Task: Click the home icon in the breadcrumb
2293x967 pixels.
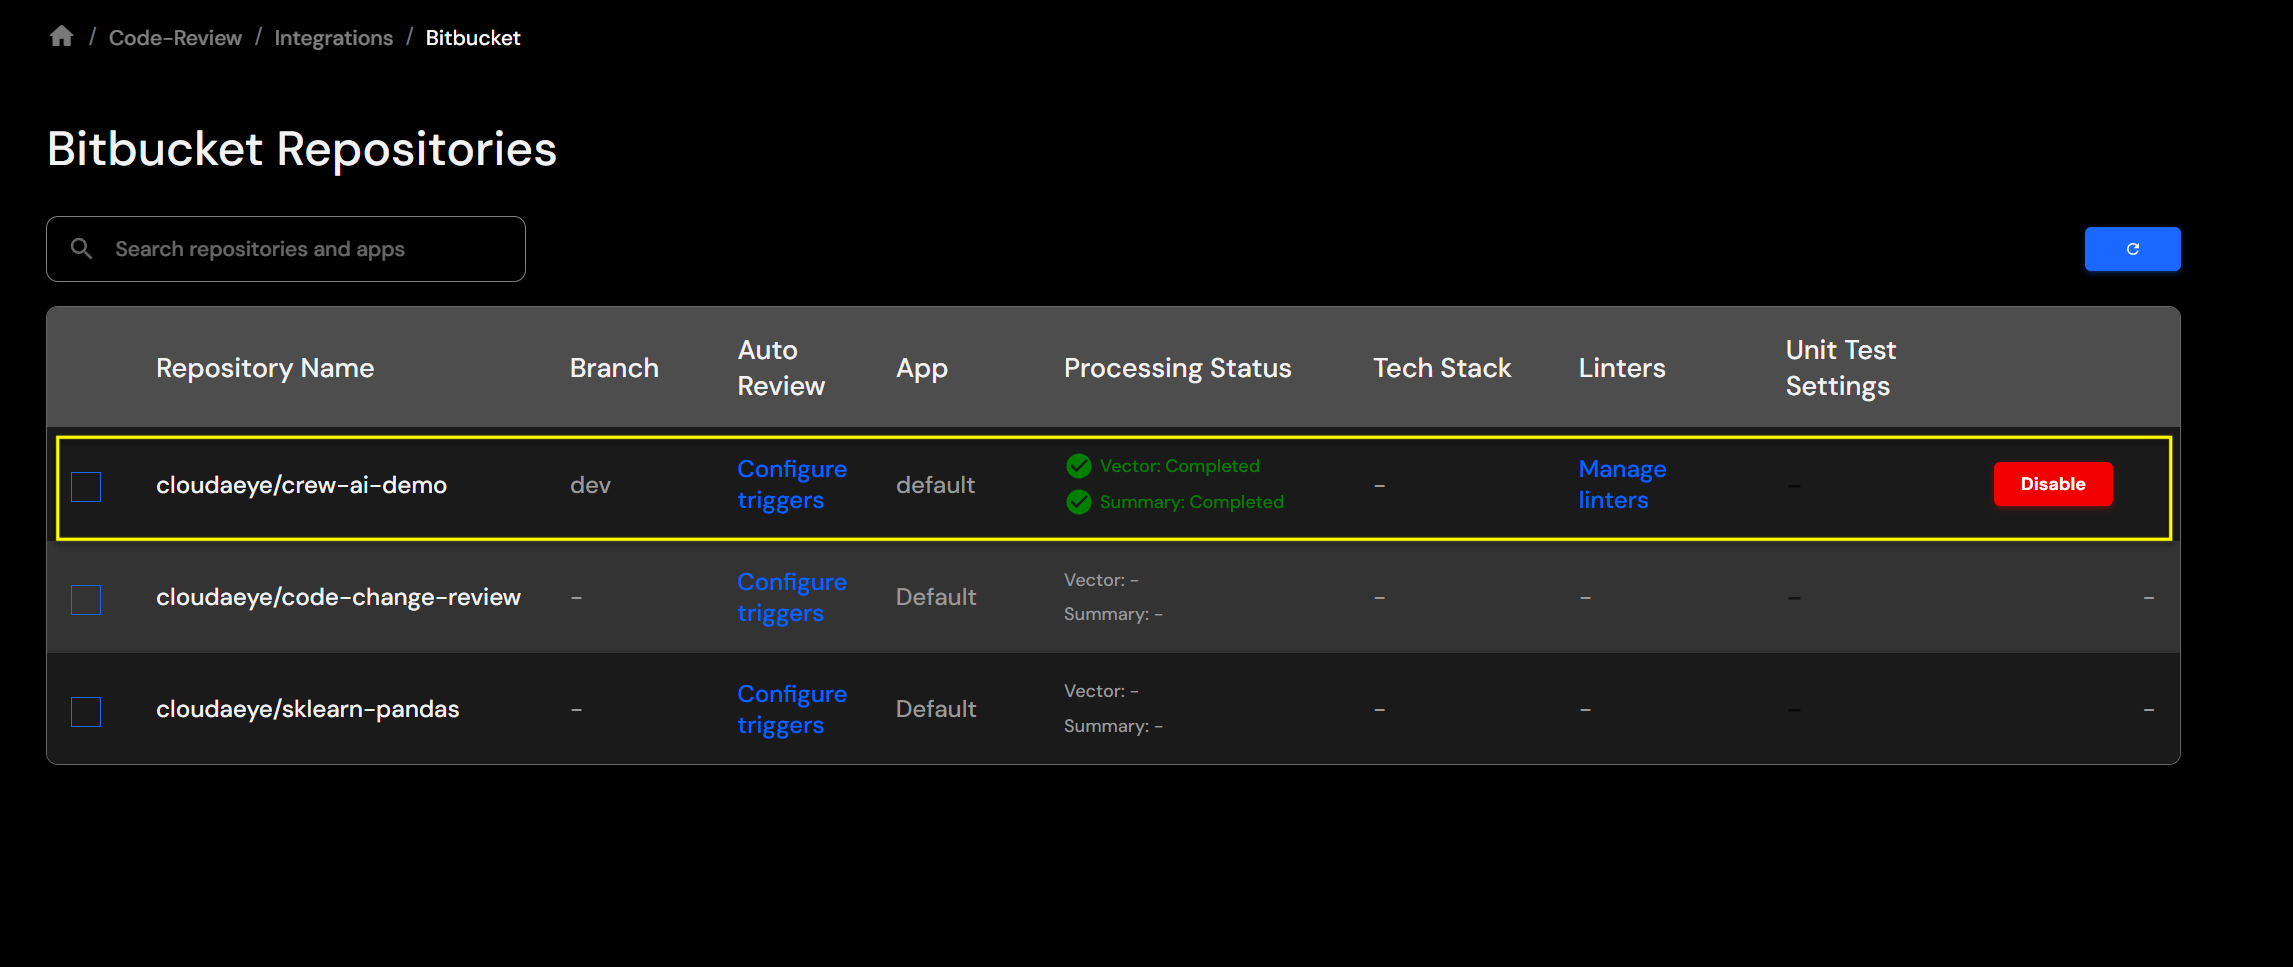Action: click(x=60, y=35)
